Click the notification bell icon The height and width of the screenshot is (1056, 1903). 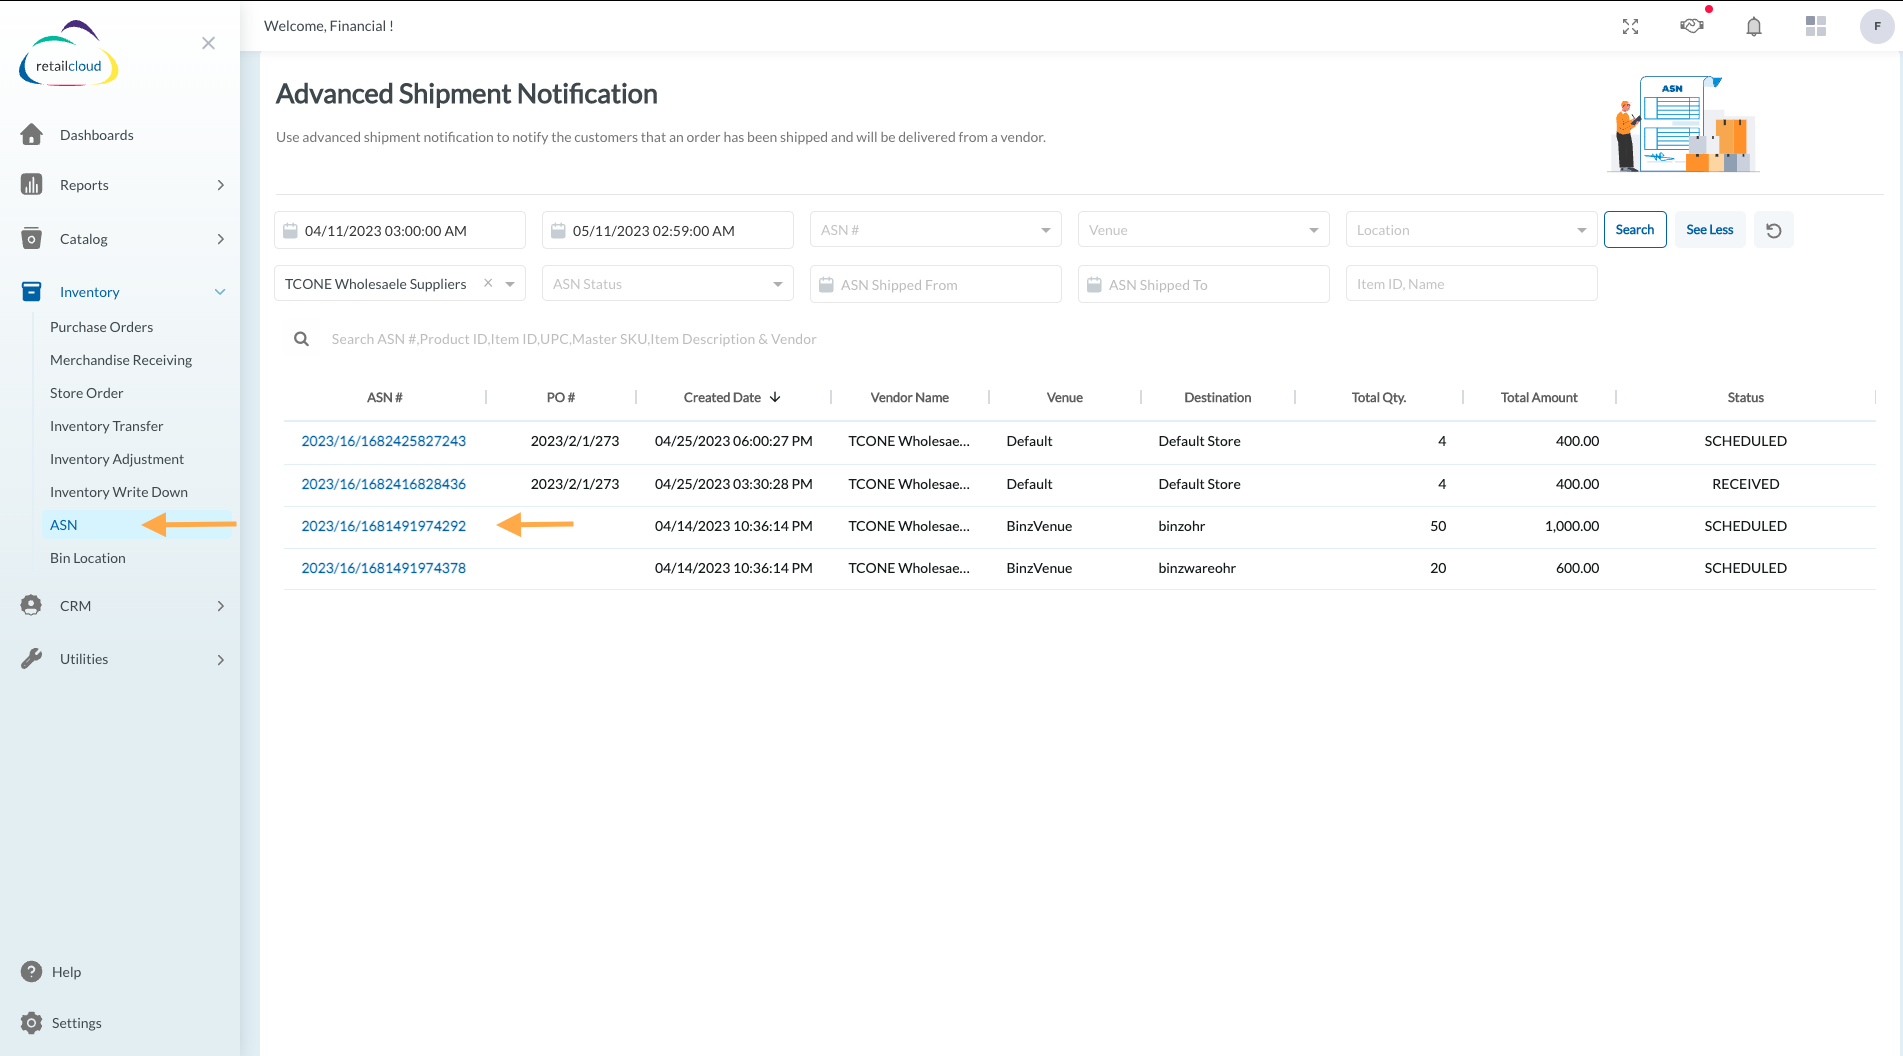coord(1753,27)
